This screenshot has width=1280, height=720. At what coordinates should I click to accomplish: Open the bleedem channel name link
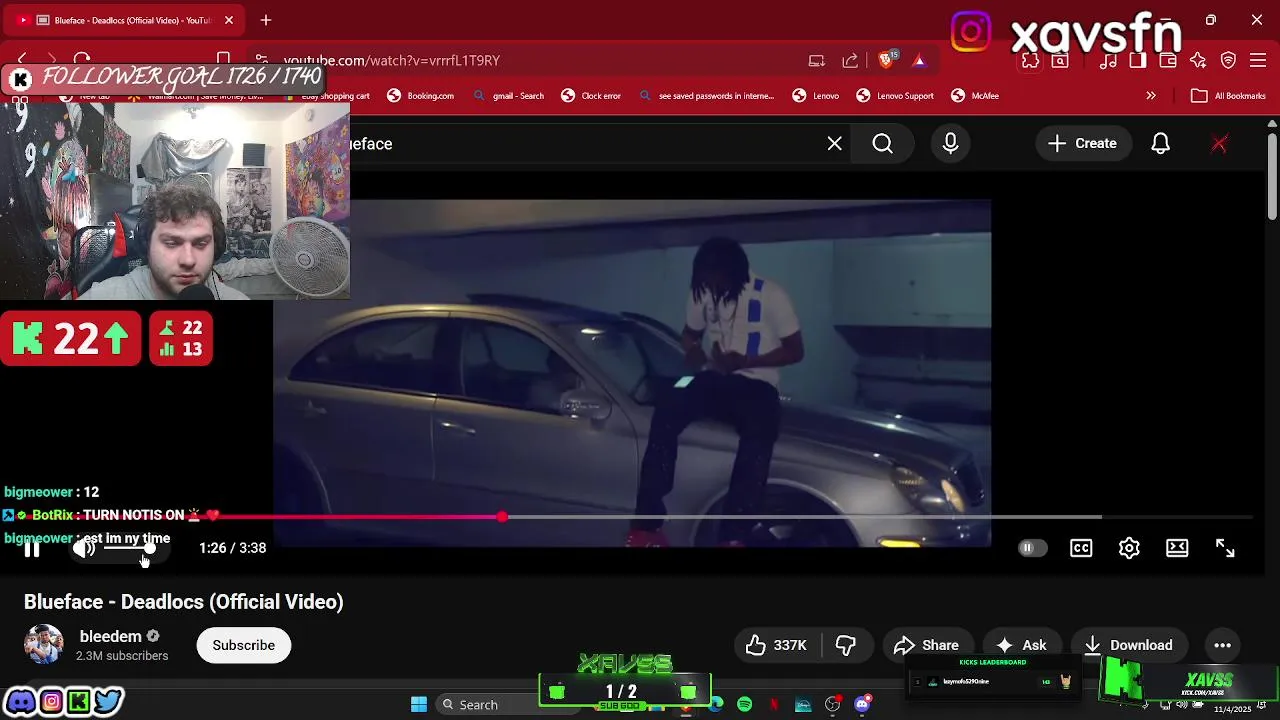pyautogui.click(x=110, y=637)
